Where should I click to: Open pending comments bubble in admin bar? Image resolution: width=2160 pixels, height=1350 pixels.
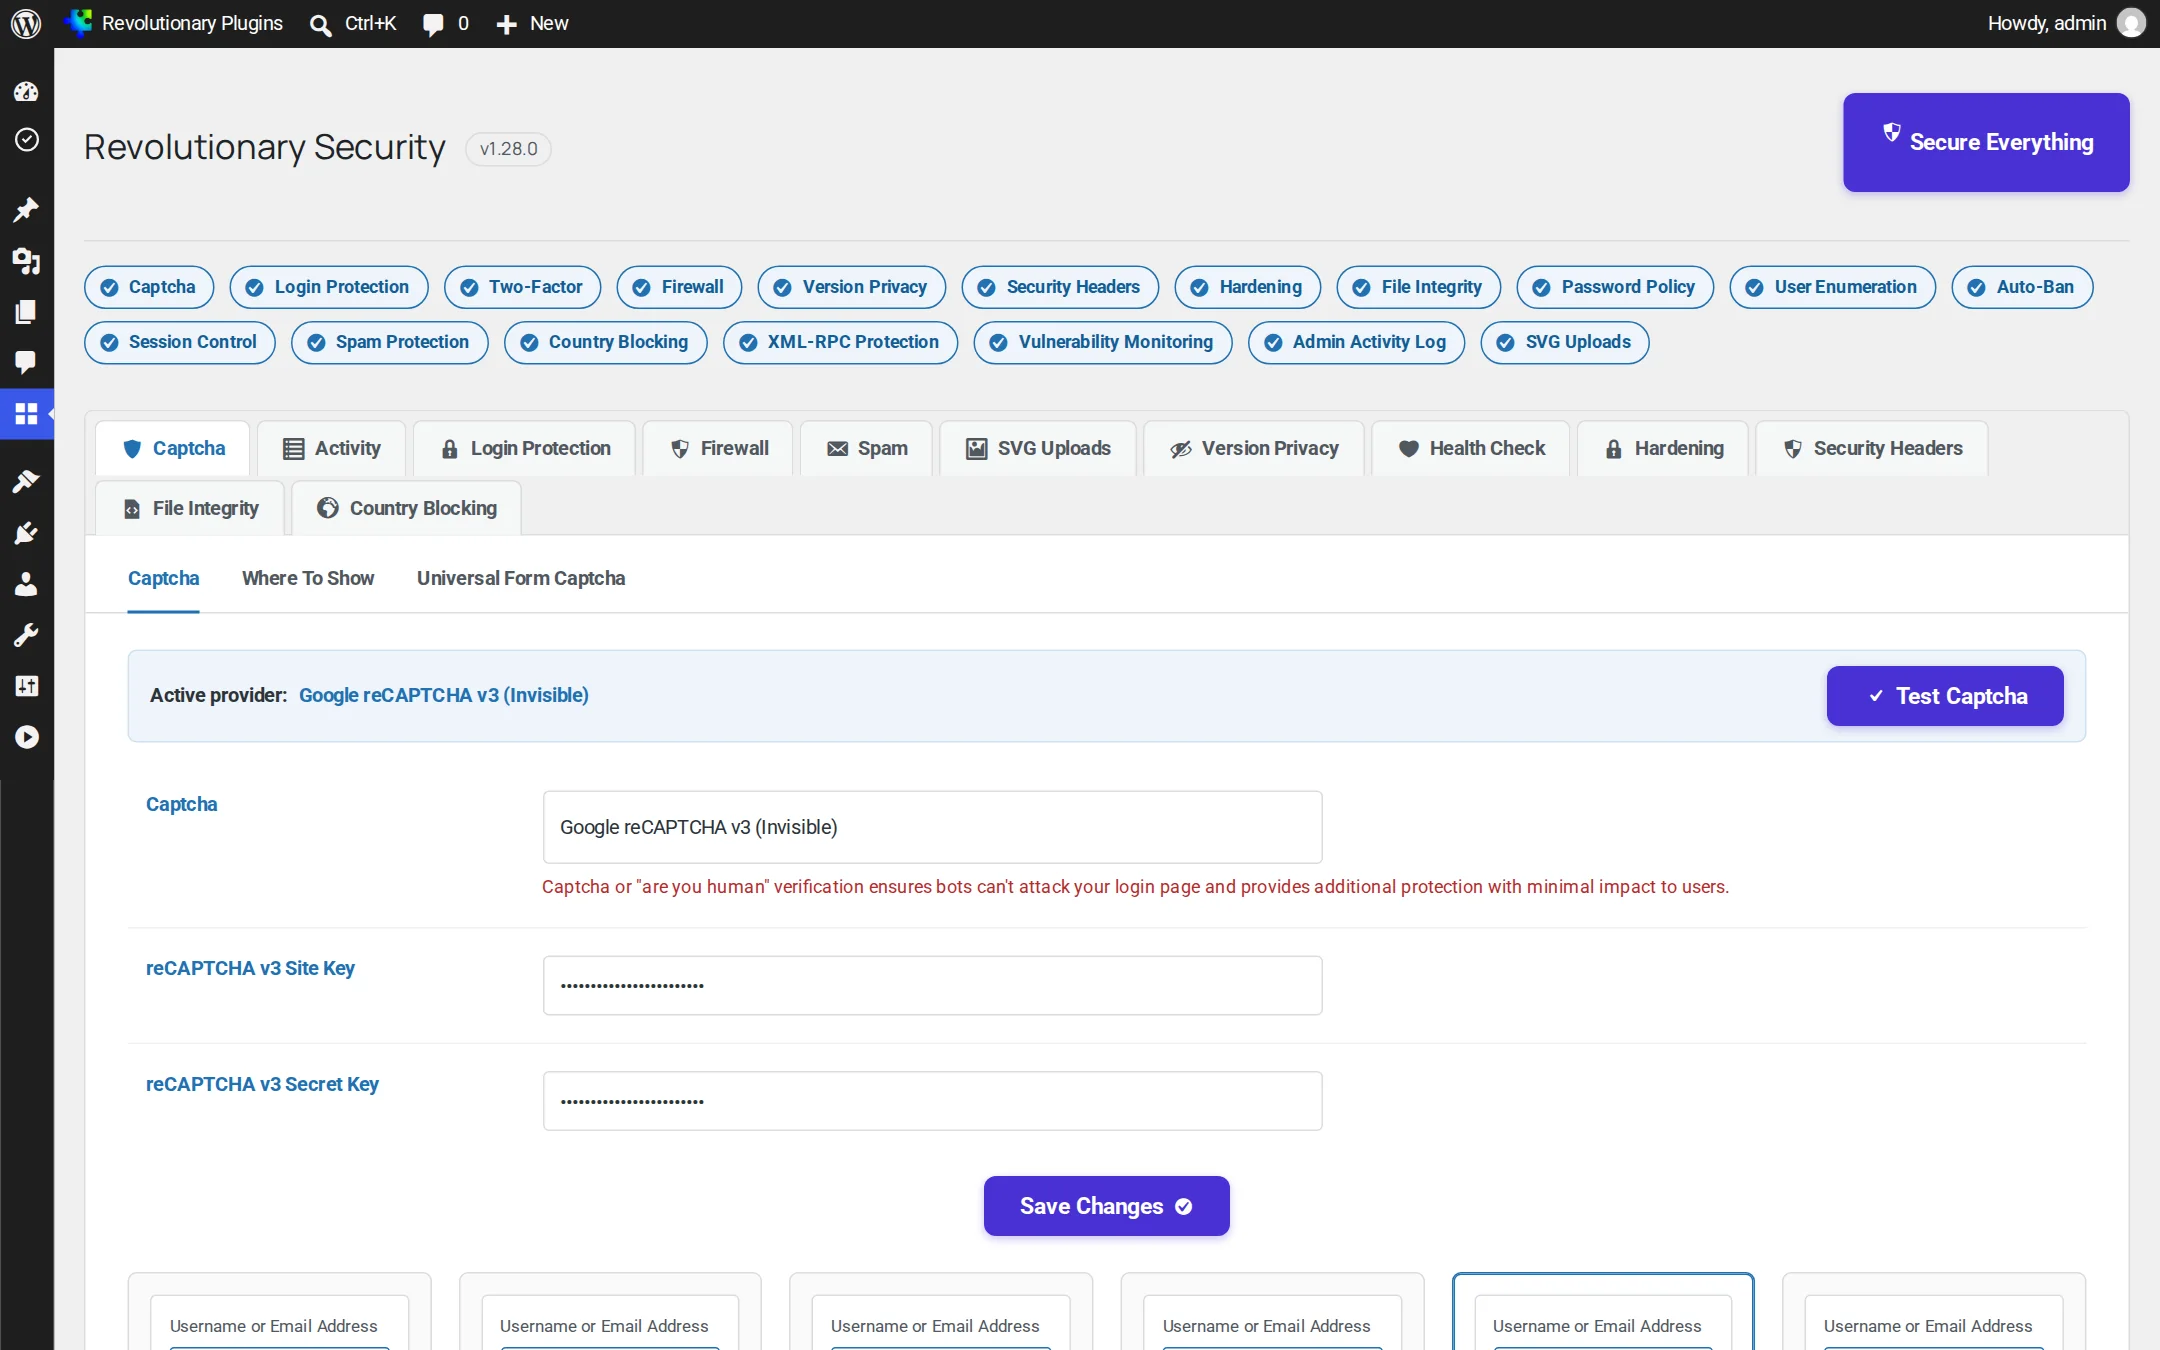(433, 24)
